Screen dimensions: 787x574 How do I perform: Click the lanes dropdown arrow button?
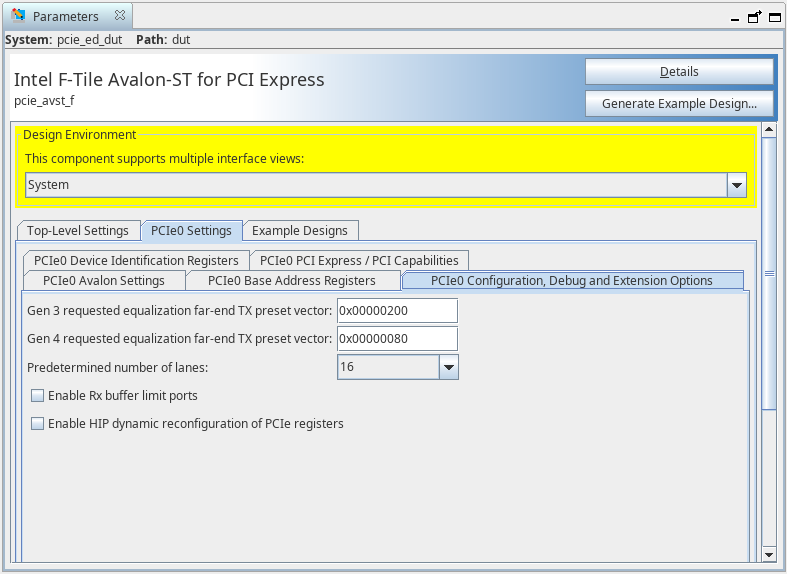click(x=449, y=367)
